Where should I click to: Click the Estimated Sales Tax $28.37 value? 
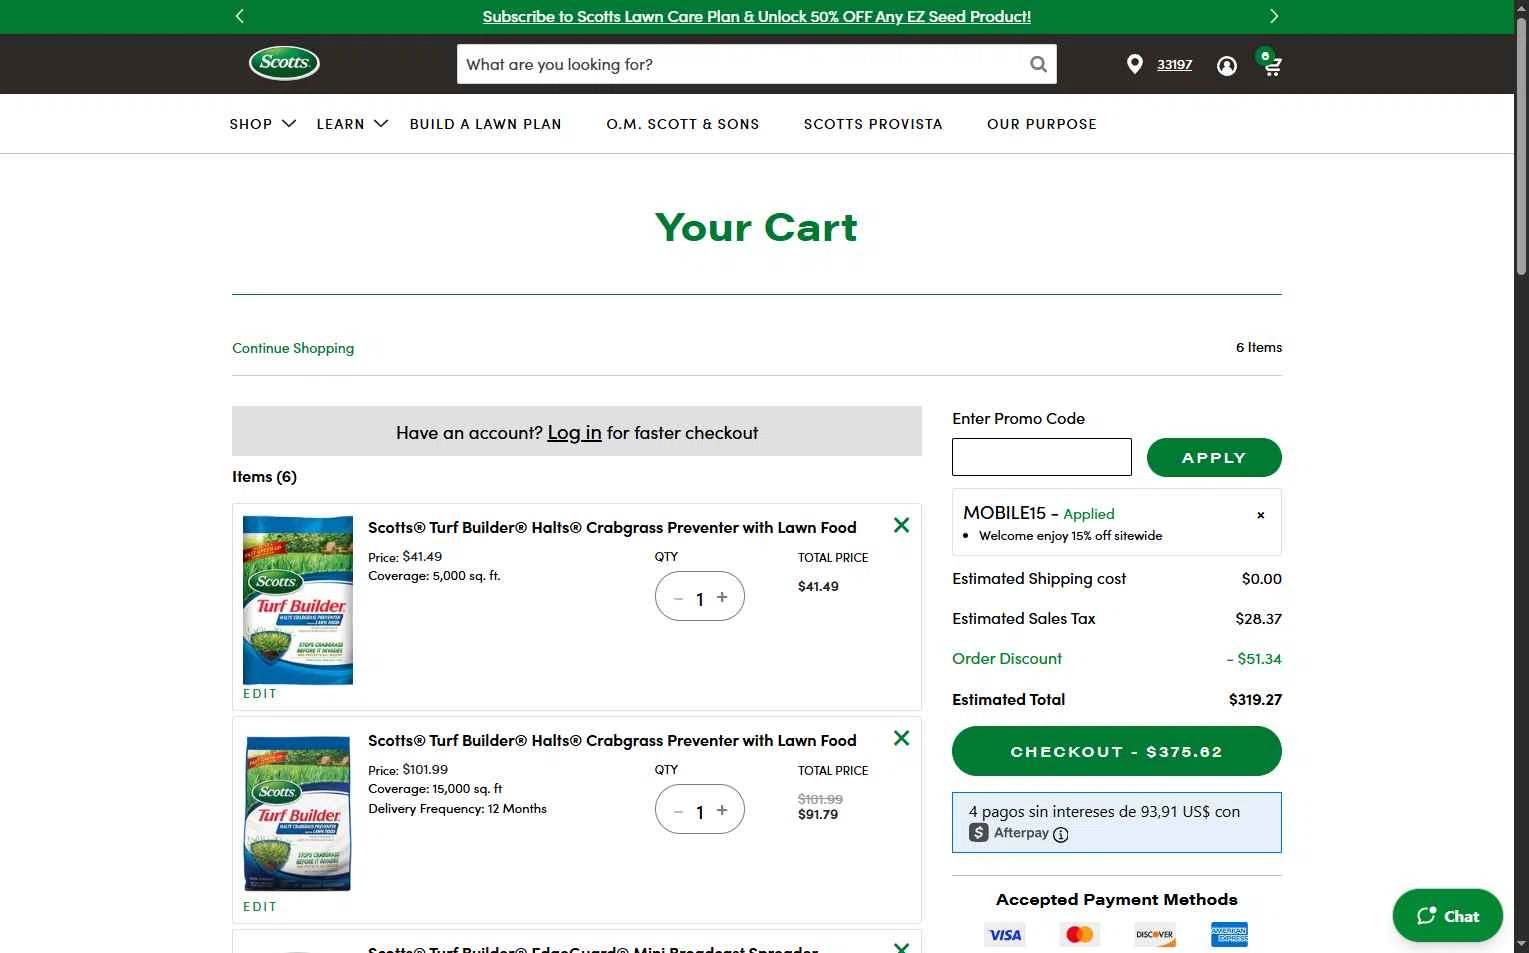(x=1258, y=618)
